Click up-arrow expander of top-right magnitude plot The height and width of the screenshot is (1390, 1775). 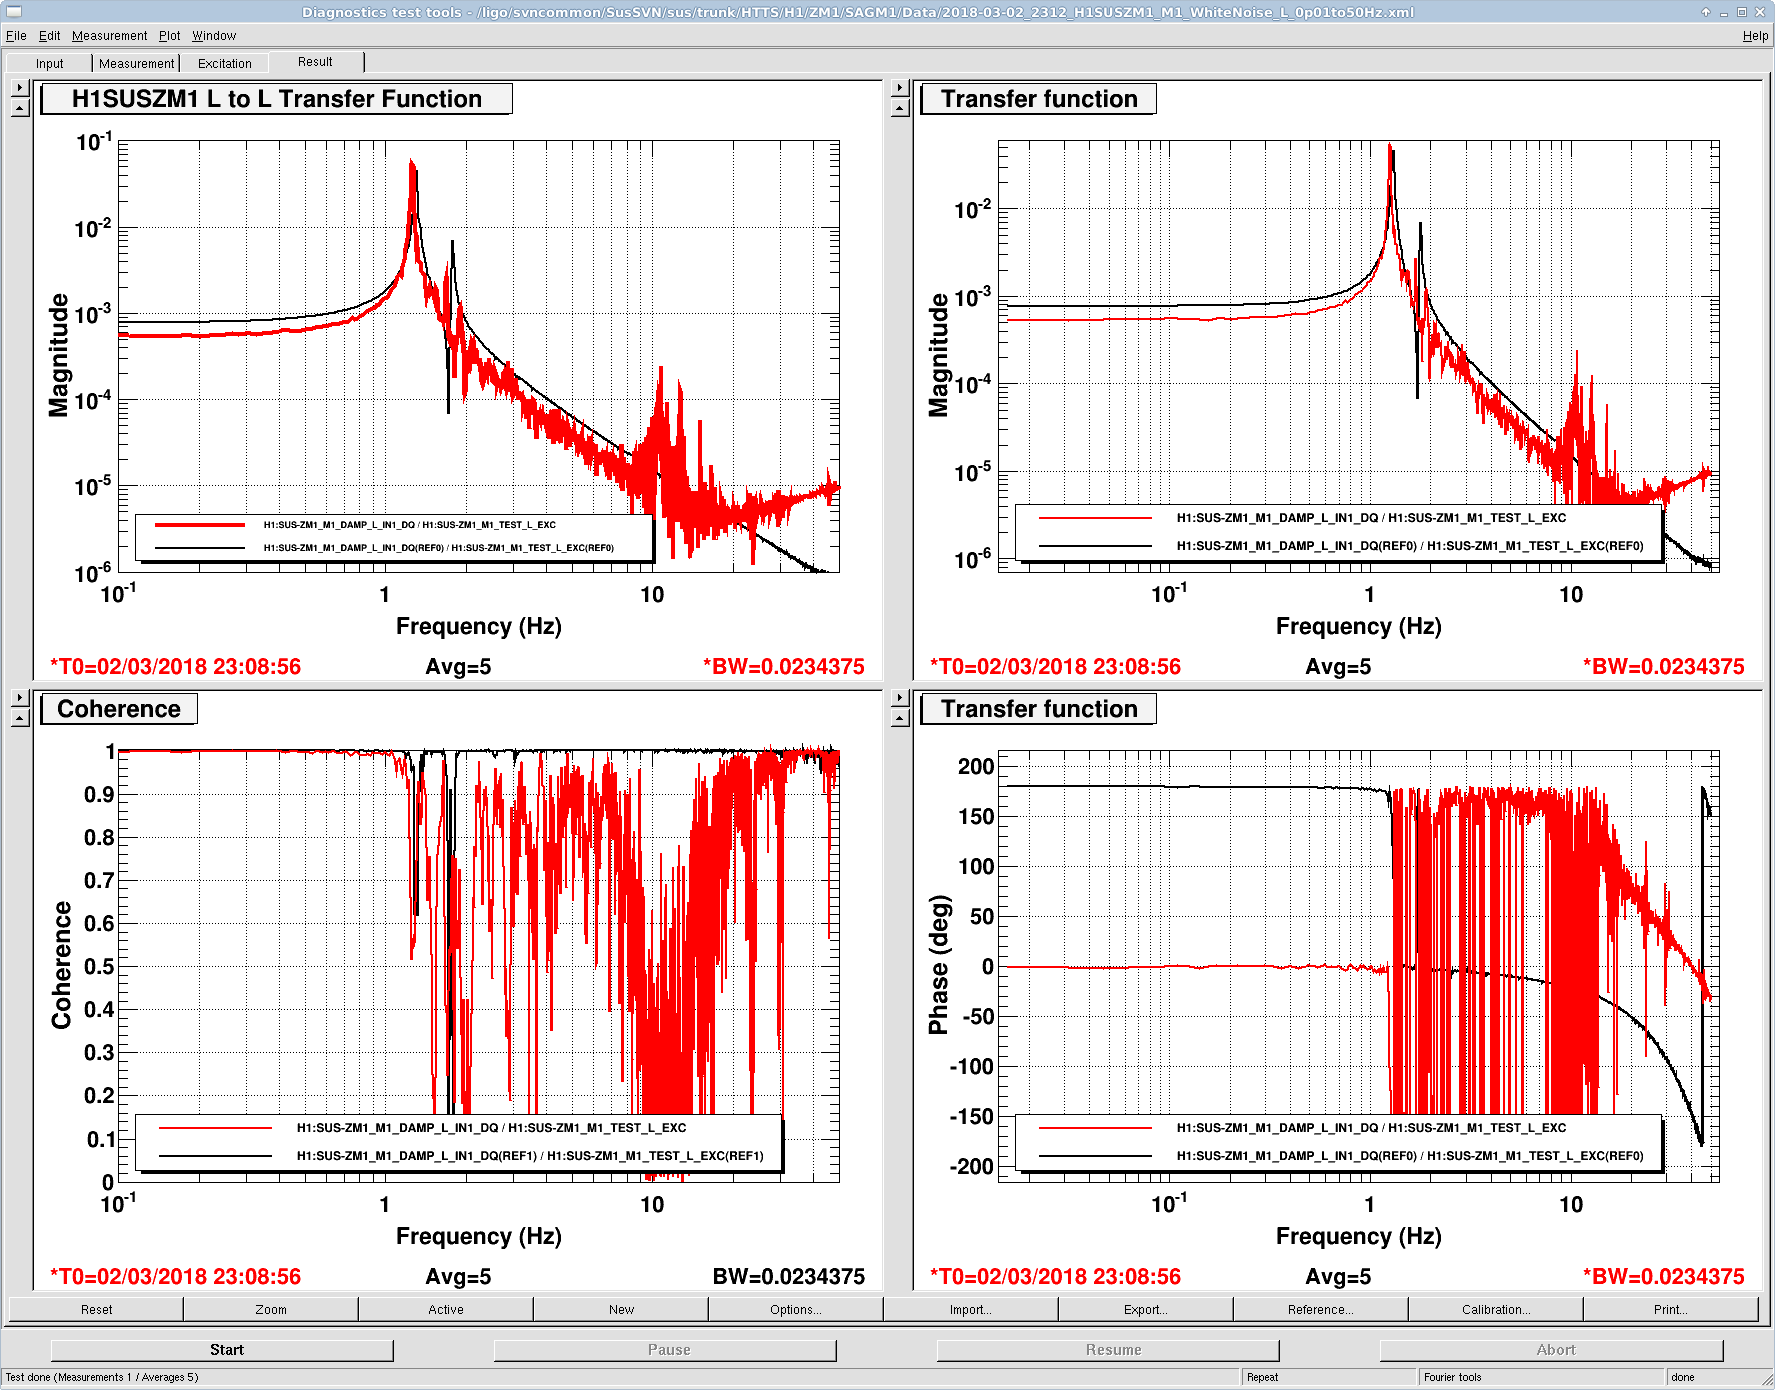point(900,108)
